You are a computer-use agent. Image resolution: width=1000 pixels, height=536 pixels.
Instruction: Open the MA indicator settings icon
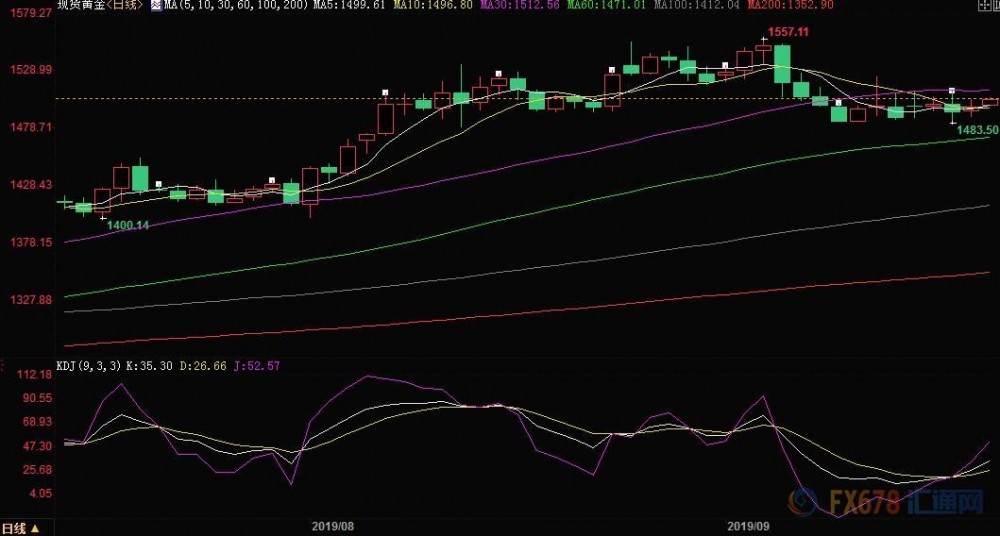coord(156,5)
